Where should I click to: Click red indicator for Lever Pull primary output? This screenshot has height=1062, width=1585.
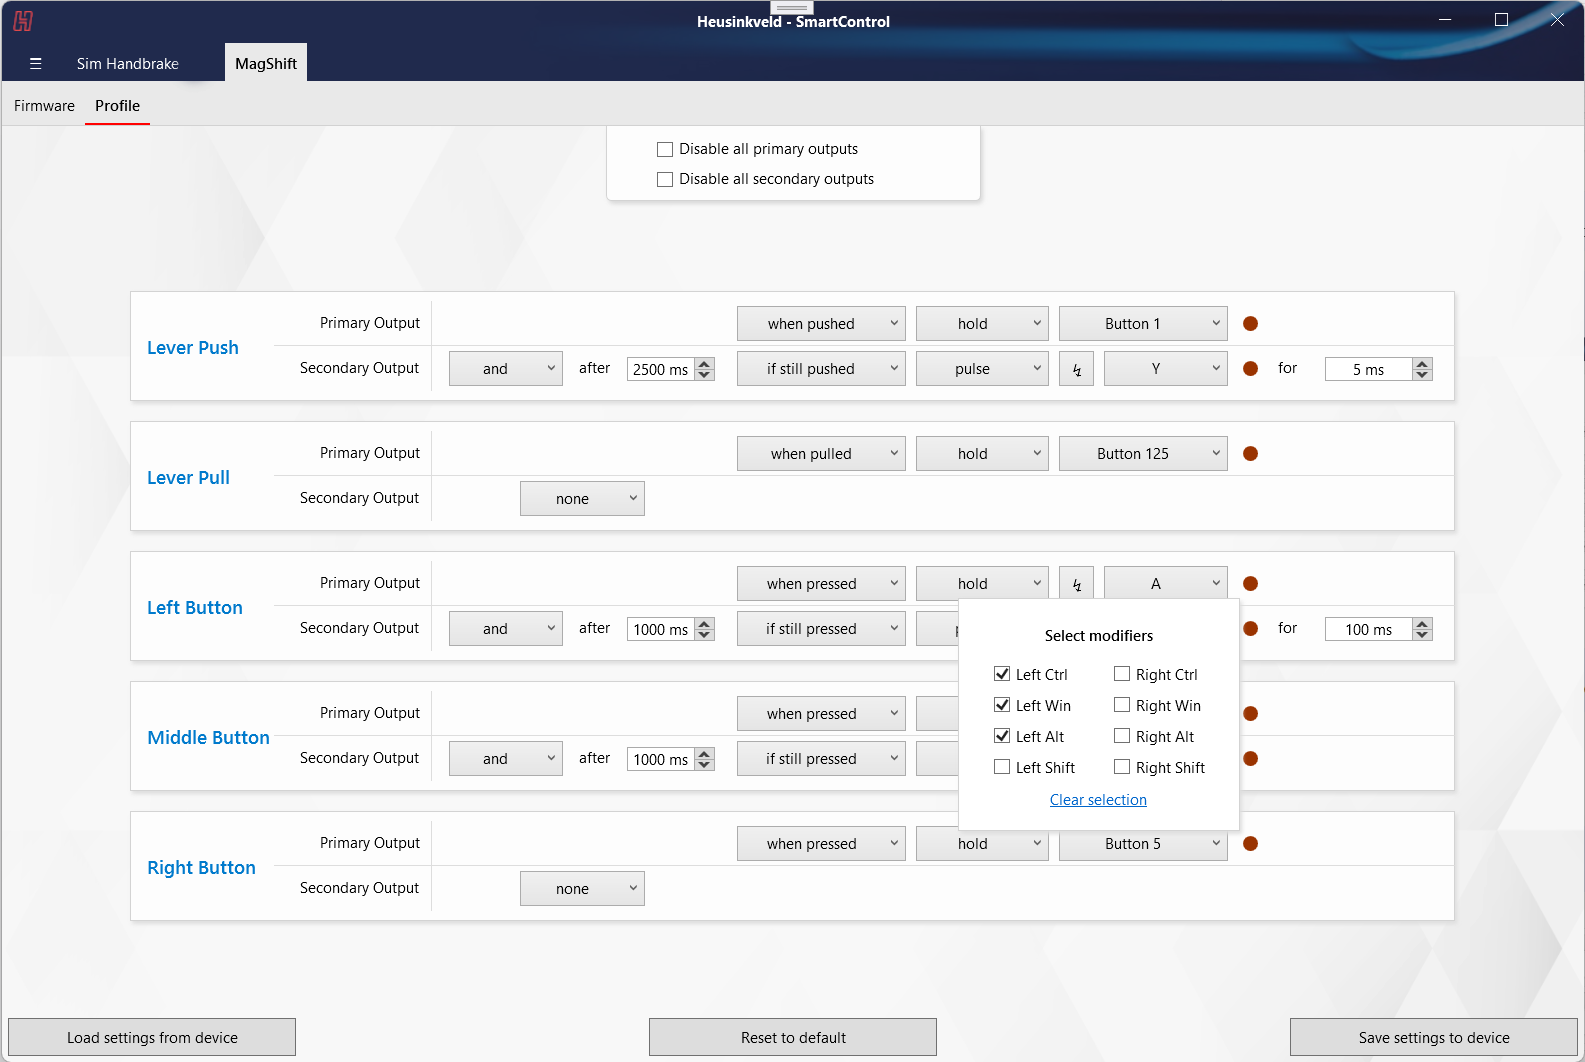coord(1250,454)
